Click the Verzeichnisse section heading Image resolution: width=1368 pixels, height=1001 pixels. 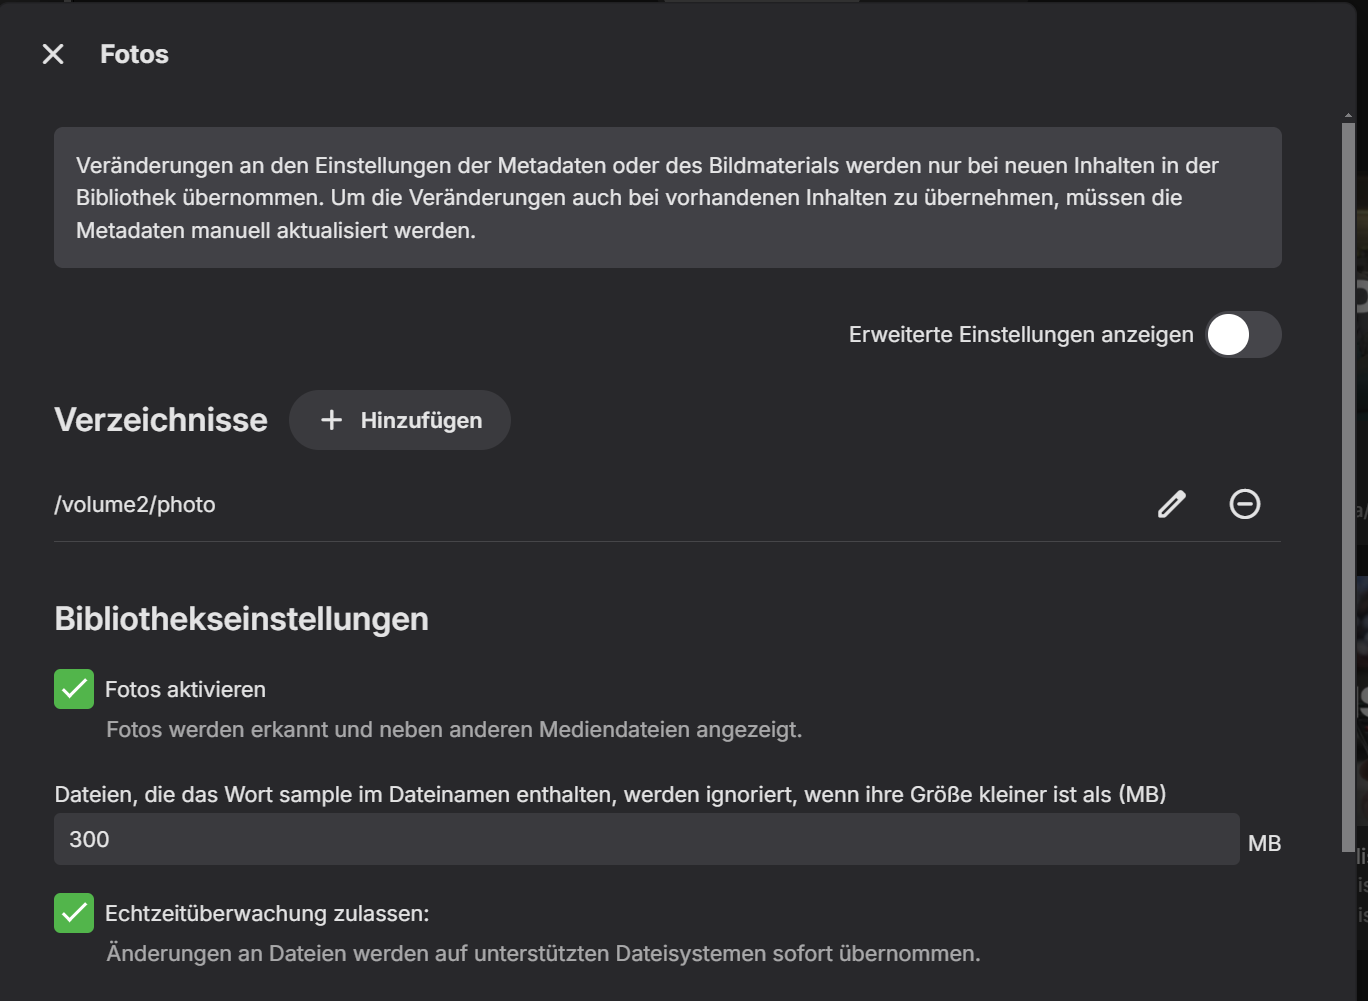pyautogui.click(x=161, y=420)
